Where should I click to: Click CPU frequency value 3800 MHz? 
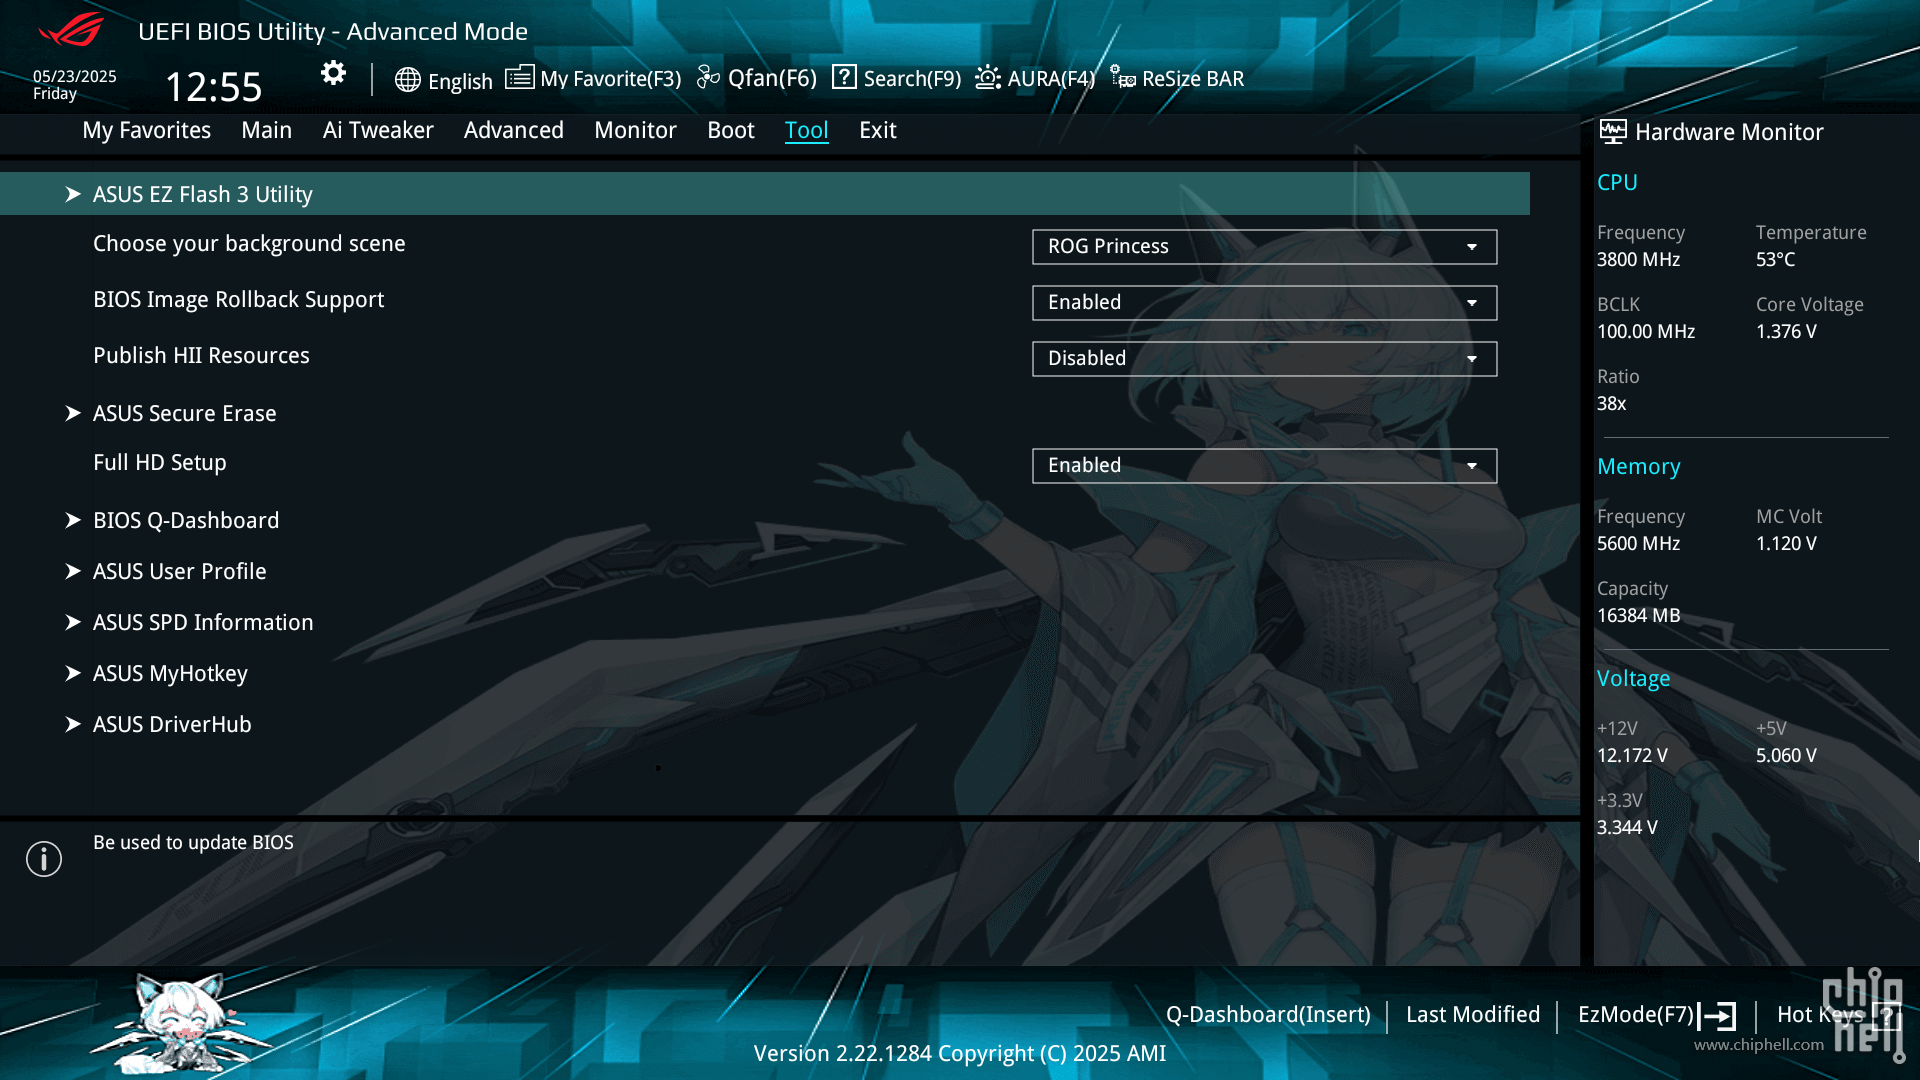pyautogui.click(x=1638, y=259)
